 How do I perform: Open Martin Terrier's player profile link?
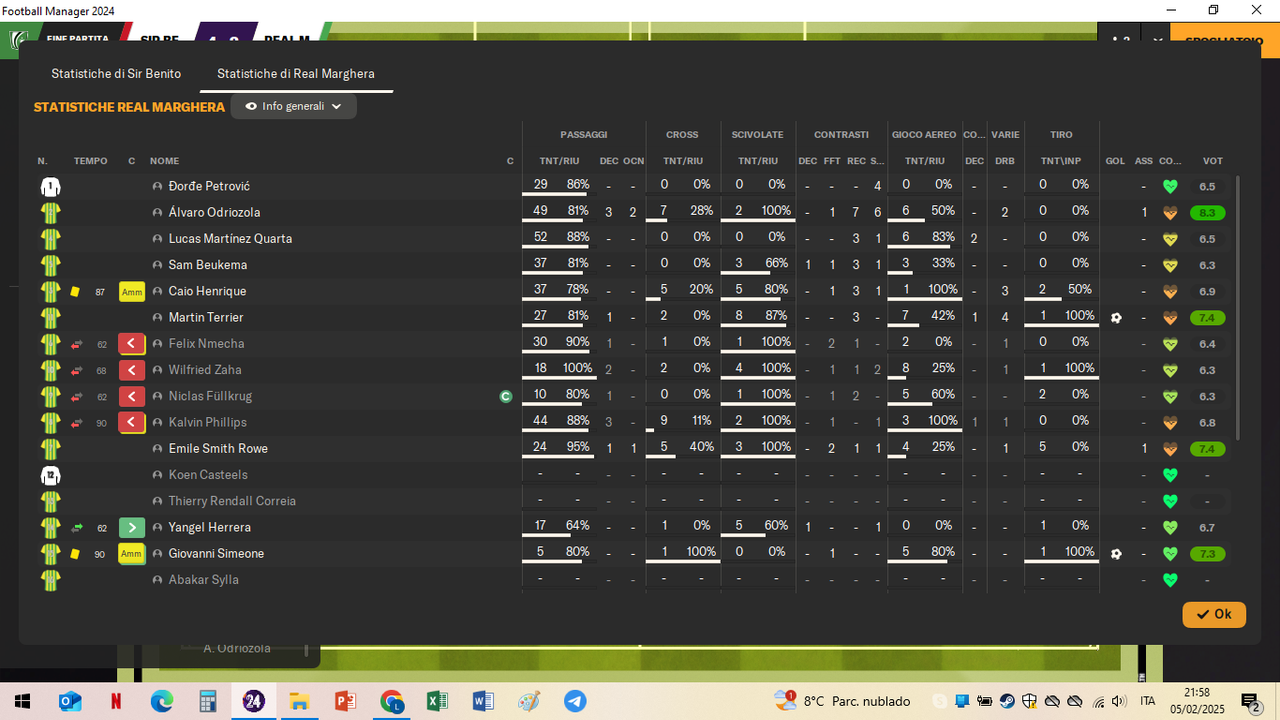pos(206,318)
